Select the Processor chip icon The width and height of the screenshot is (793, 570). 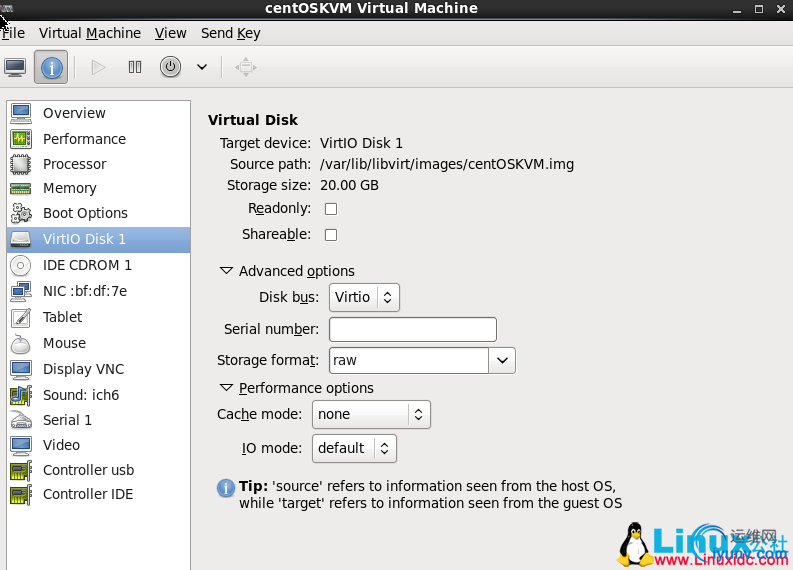click(21, 164)
